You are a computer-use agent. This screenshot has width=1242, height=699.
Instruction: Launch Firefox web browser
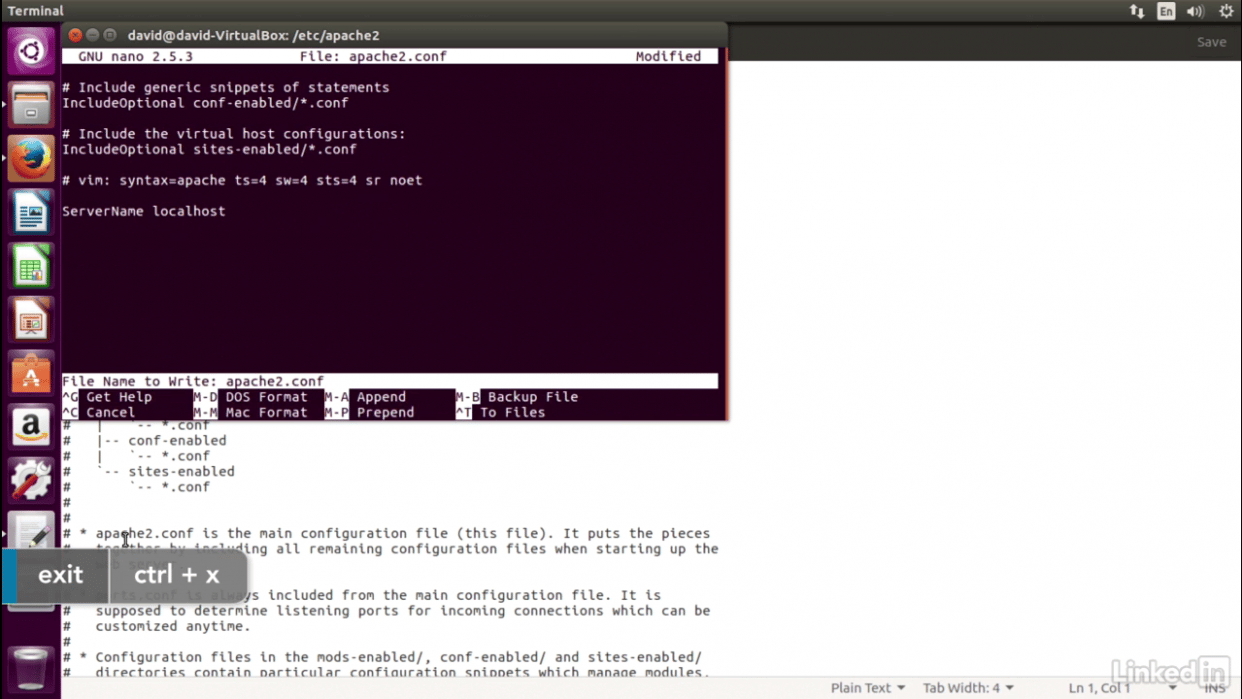coord(30,159)
